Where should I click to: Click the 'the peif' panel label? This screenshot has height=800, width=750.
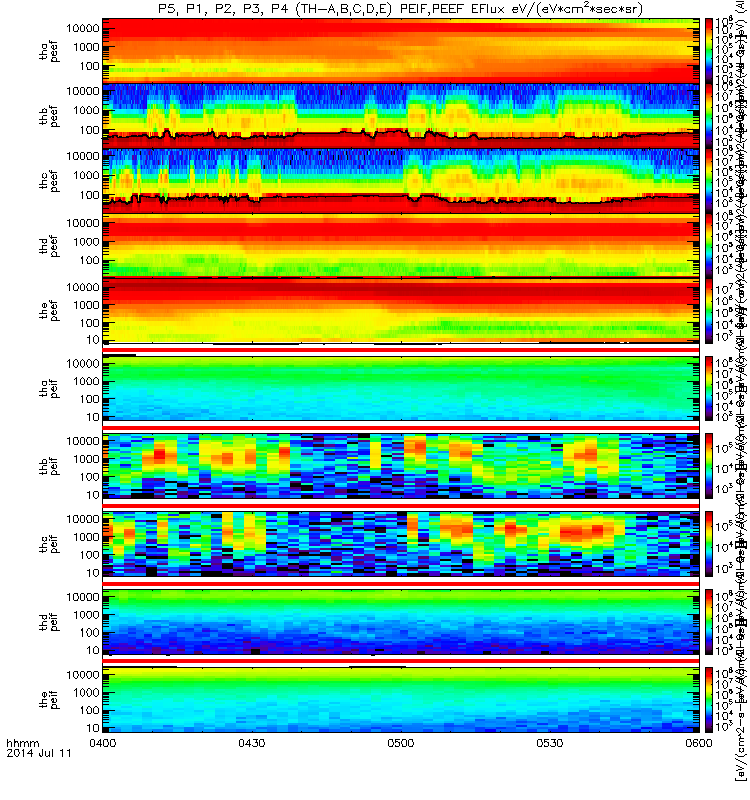[49, 699]
